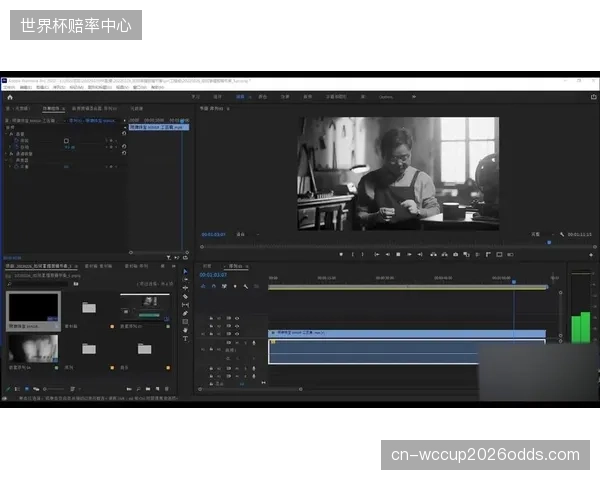
Task: Enable voice-over record on first audio track
Action: pos(254,343)
